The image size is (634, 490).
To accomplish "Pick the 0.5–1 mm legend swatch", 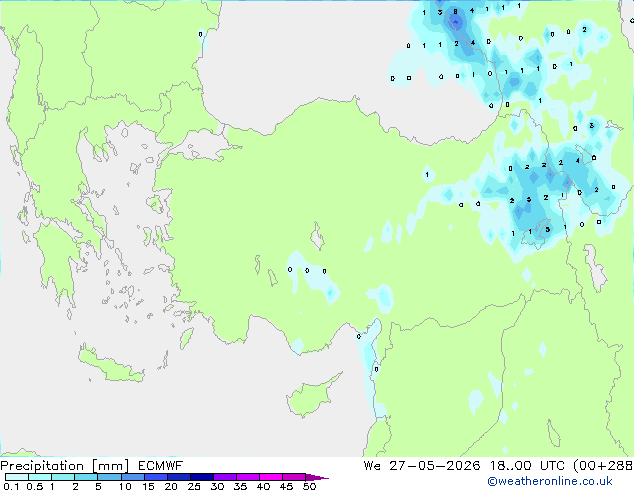I will point(40,477).
